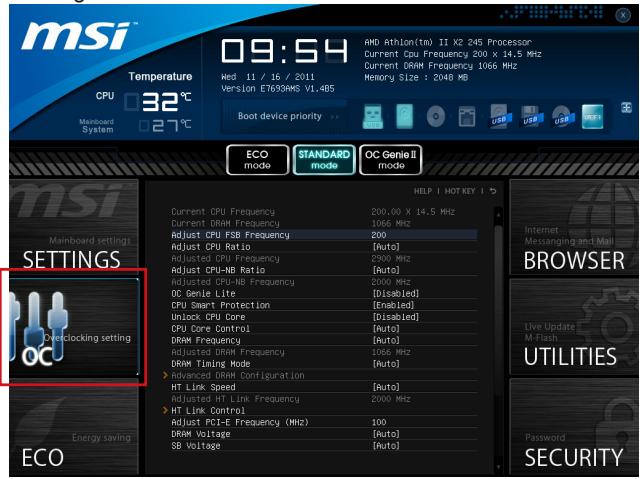Open the UTILITIES panel
The height and width of the screenshot is (479, 640).
[x=574, y=326]
